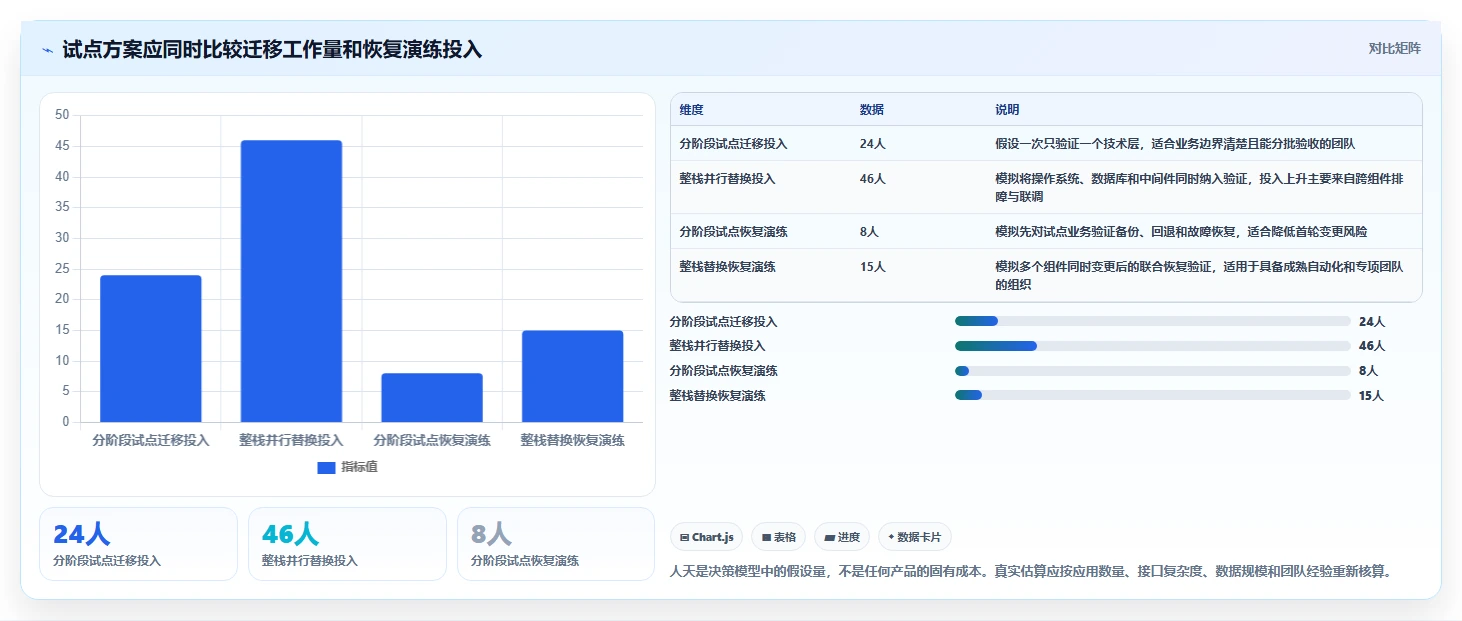Click description starting 模拟多个组件同时变更
This screenshot has height=621, width=1462.
(1199, 276)
